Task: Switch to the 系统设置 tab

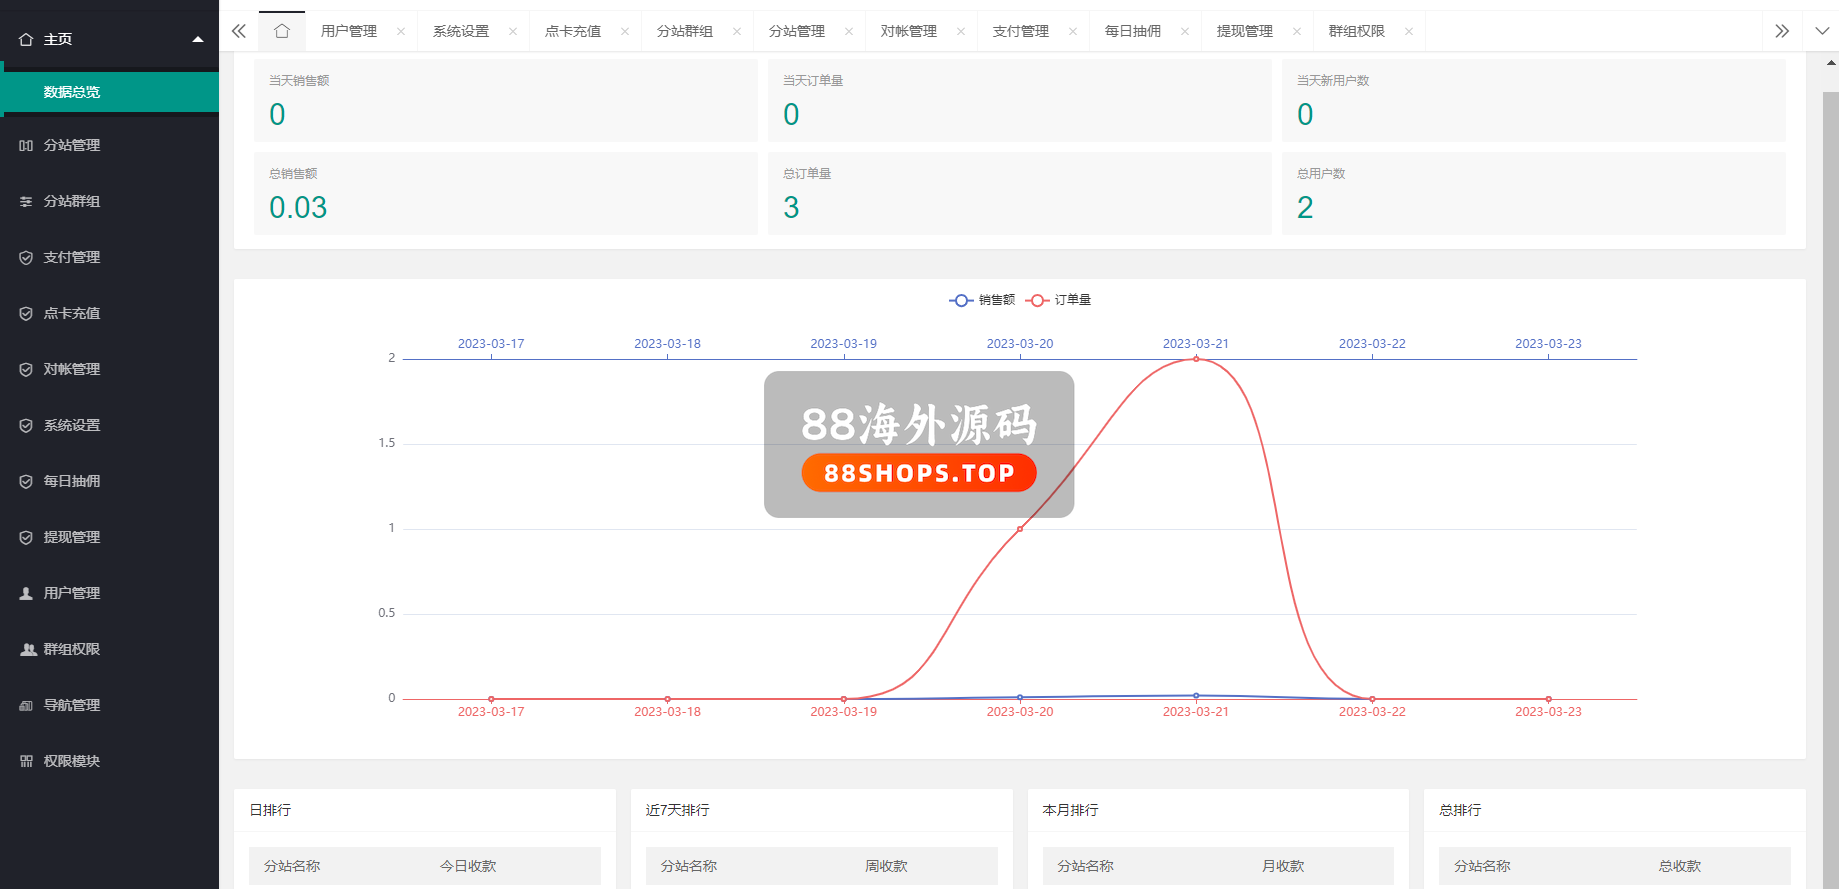Action: pyautogui.click(x=461, y=31)
